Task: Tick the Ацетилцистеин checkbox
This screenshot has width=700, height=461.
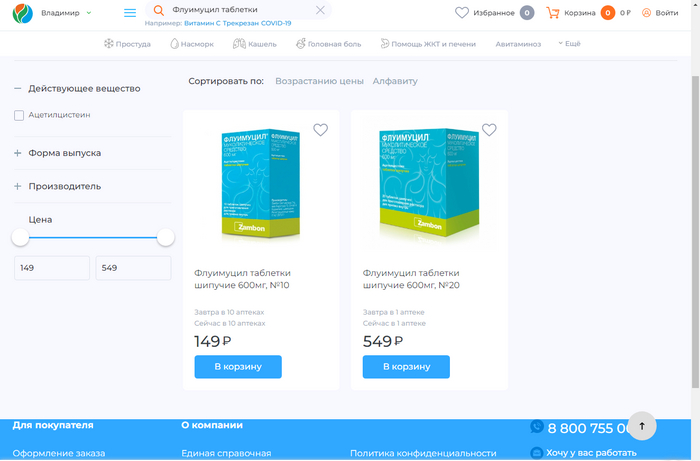Action: [19, 116]
